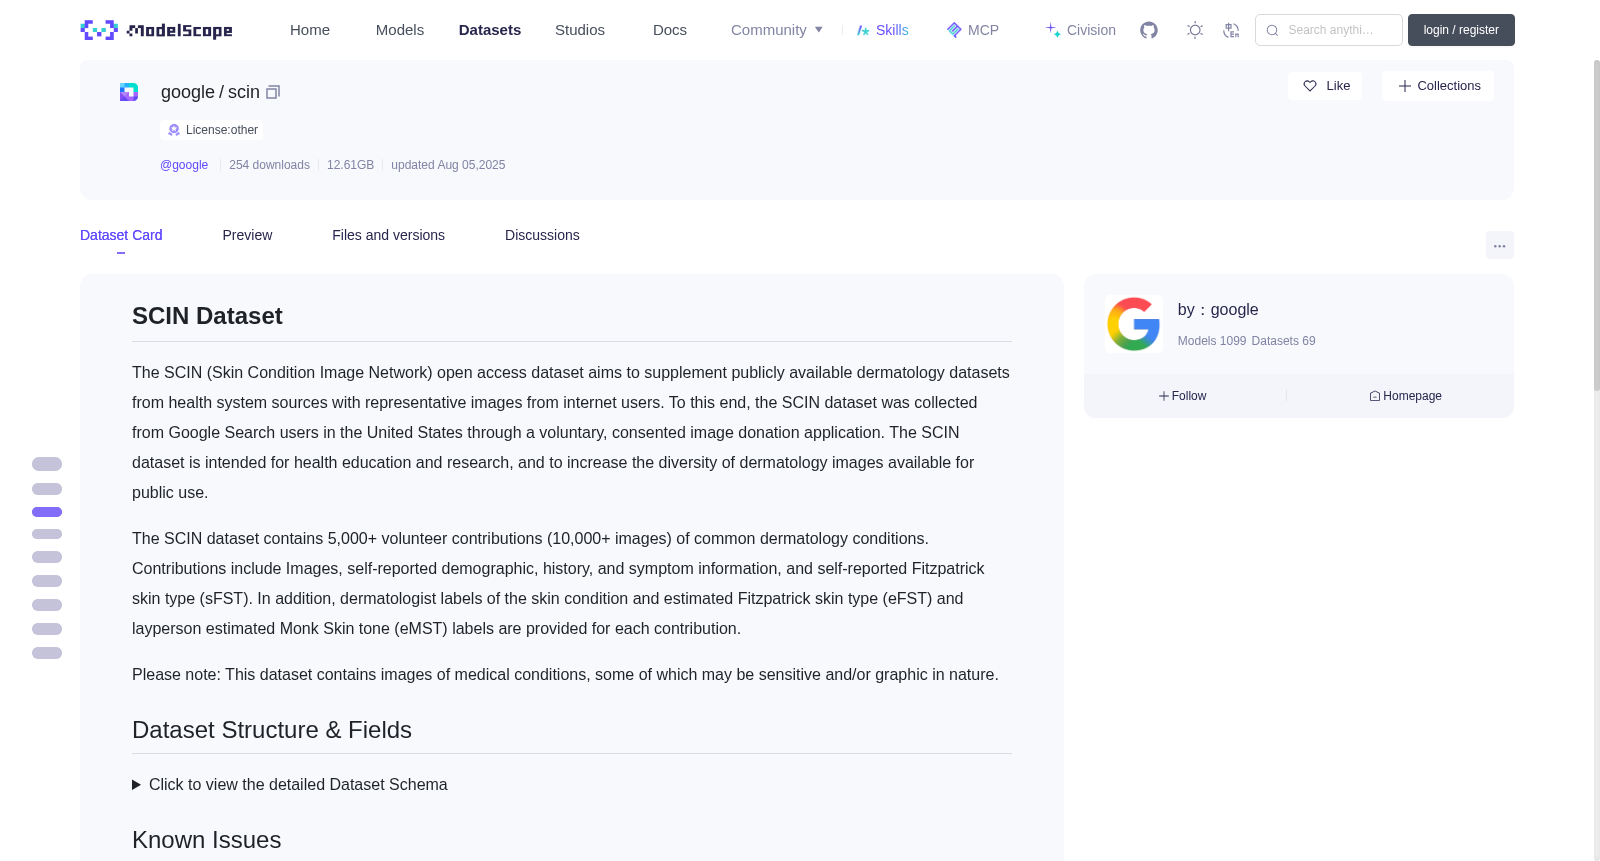Open the three-dot more options button

tap(1499, 245)
